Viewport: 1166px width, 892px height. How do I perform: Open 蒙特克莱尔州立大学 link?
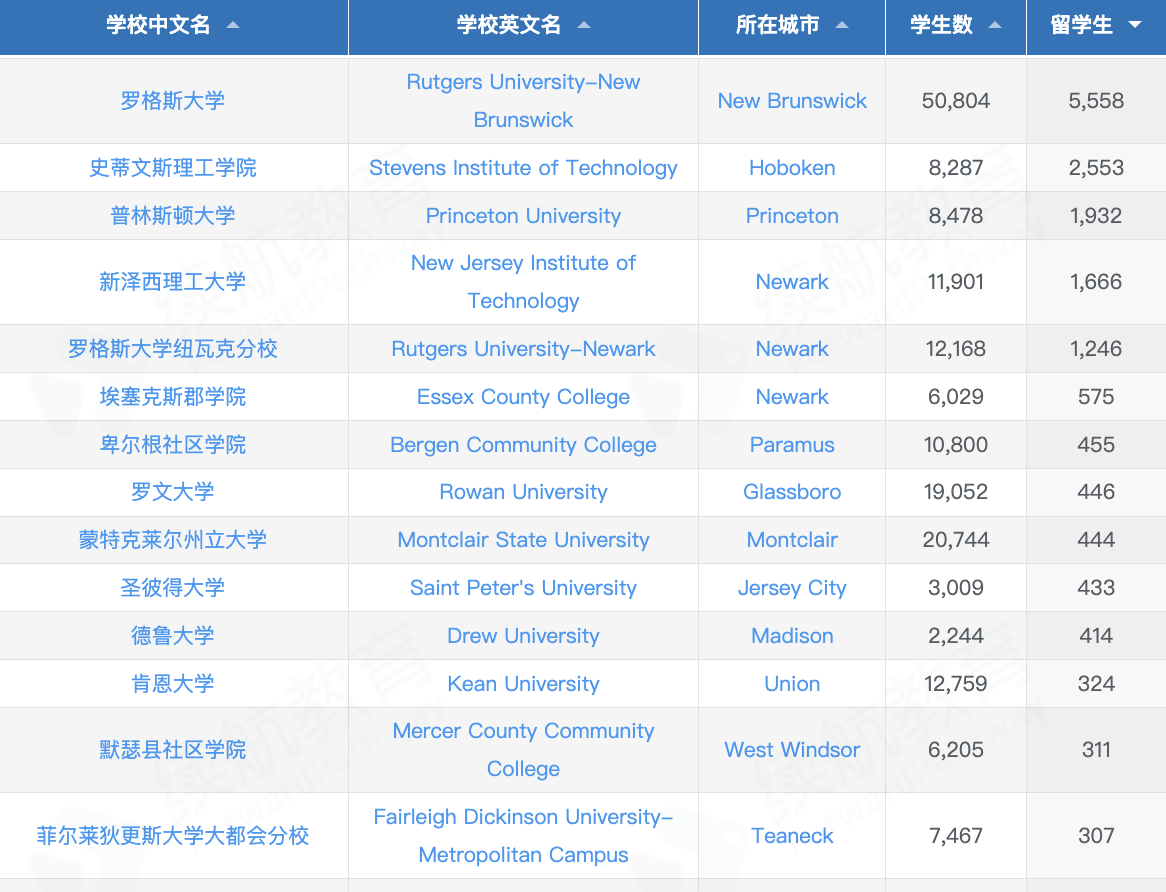tap(173, 540)
